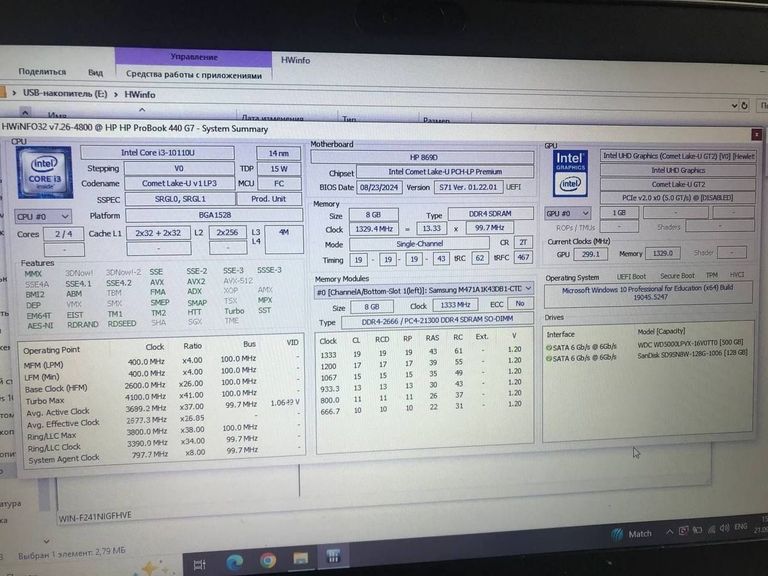Sort by the Дата изменения column
This screenshot has width=768, height=576.
pos(272,118)
